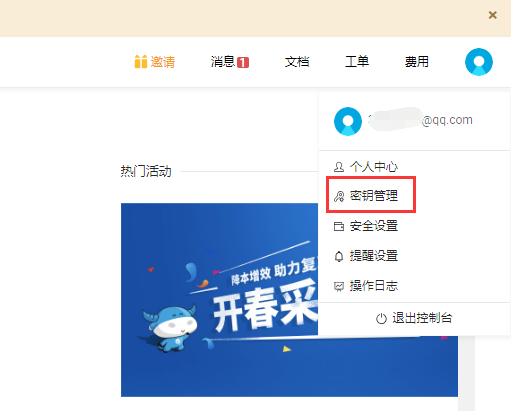The height and width of the screenshot is (411, 511).
Task: Click the user avatar in top navigation
Action: click(x=479, y=62)
